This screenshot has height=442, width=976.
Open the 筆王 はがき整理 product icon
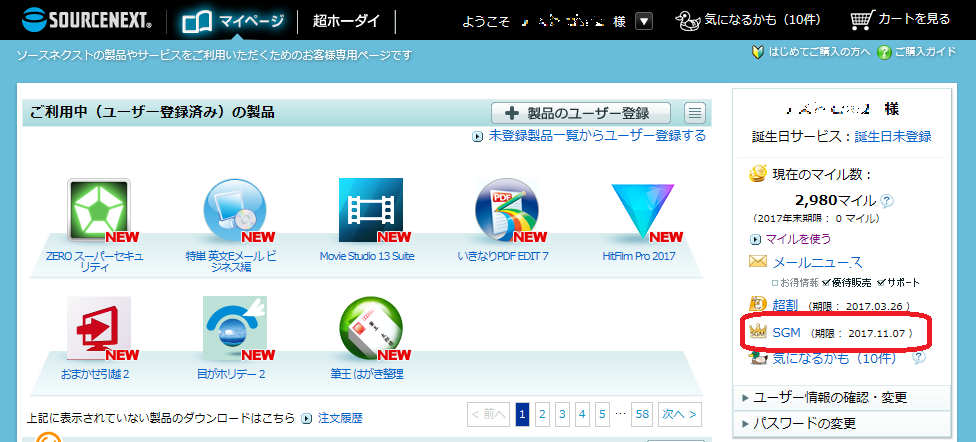371,328
